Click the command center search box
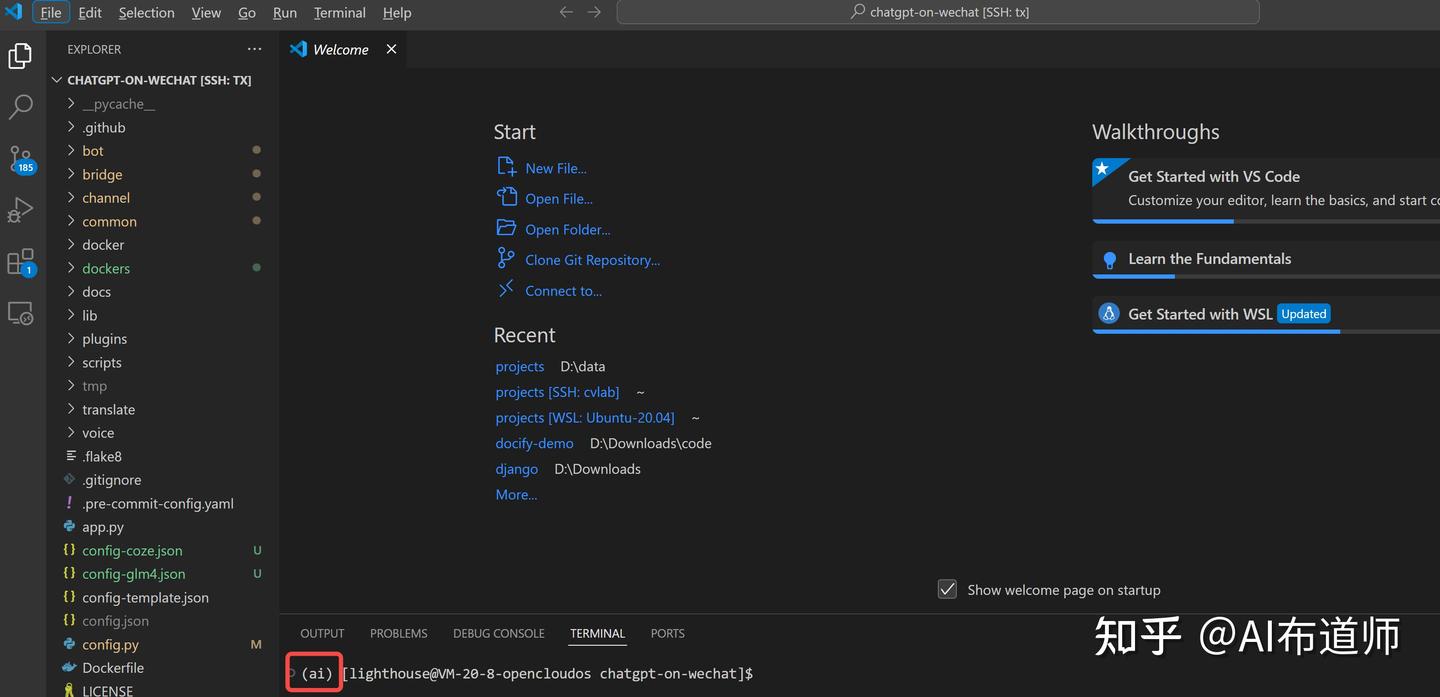 coord(938,12)
